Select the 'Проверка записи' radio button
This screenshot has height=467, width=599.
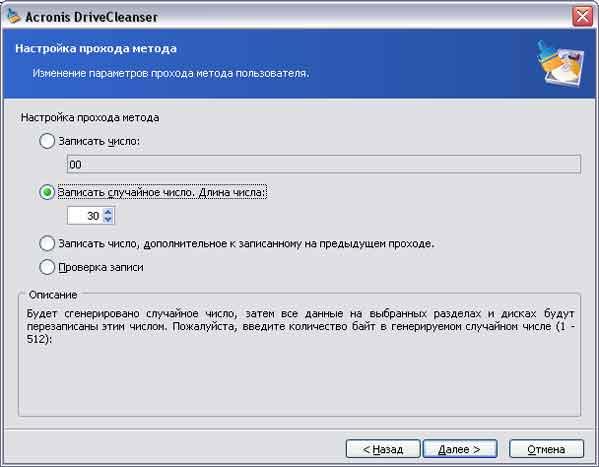47,267
